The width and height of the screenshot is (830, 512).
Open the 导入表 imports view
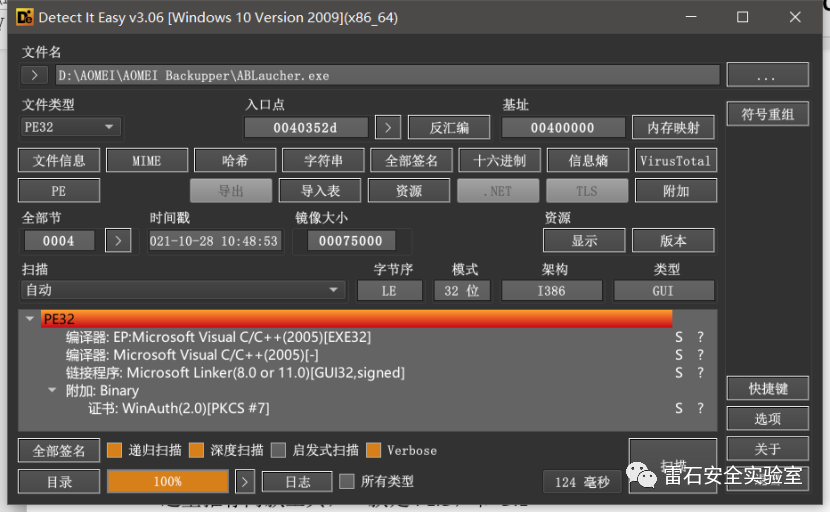tap(320, 191)
